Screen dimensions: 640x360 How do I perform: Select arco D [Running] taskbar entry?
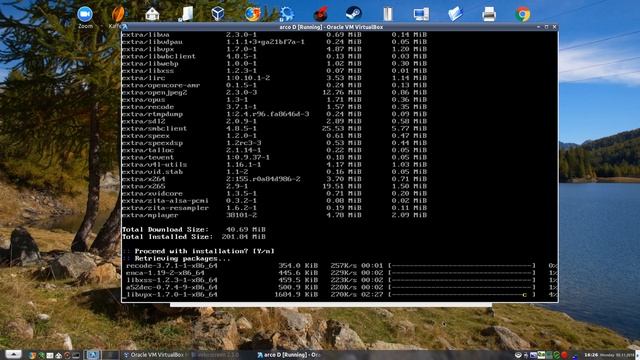288,355
